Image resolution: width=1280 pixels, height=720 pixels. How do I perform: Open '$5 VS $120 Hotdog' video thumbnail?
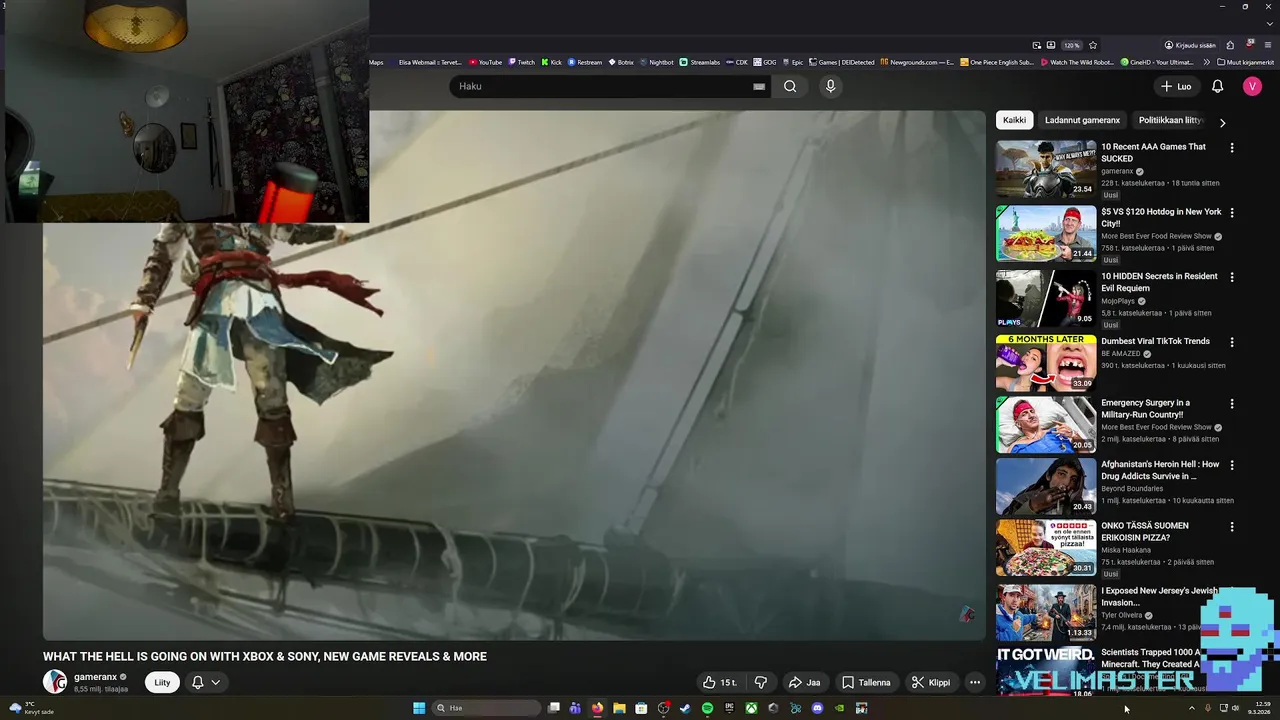1046,233
